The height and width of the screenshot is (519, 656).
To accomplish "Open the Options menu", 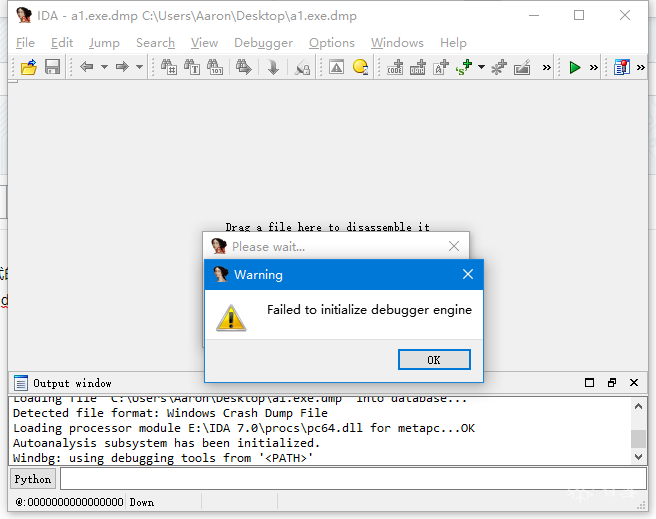I will (x=332, y=43).
